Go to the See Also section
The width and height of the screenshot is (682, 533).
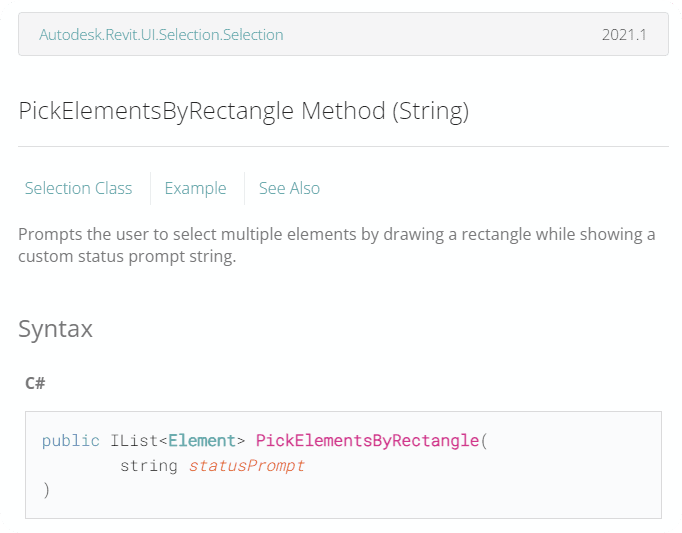(x=289, y=188)
